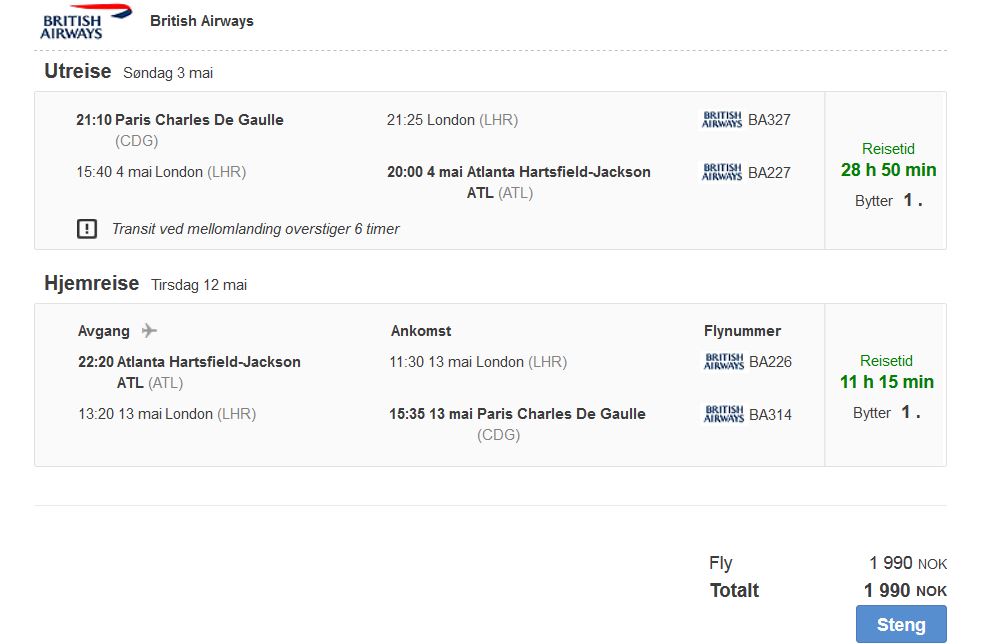Image resolution: width=1005 pixels, height=644 pixels.
Task: Select flight number BA314
Action: tap(770, 415)
